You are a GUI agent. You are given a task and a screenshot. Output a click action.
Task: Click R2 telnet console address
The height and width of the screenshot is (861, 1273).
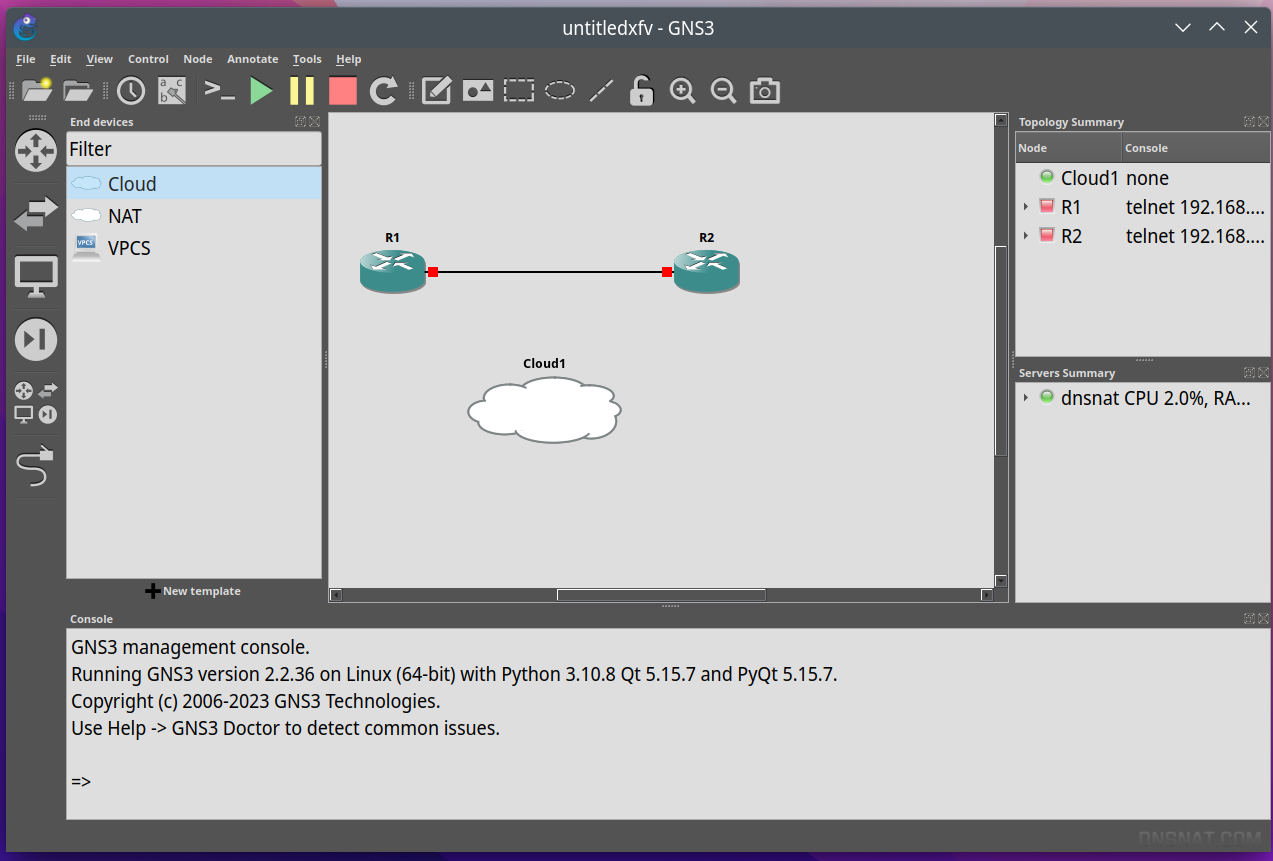click(1195, 236)
